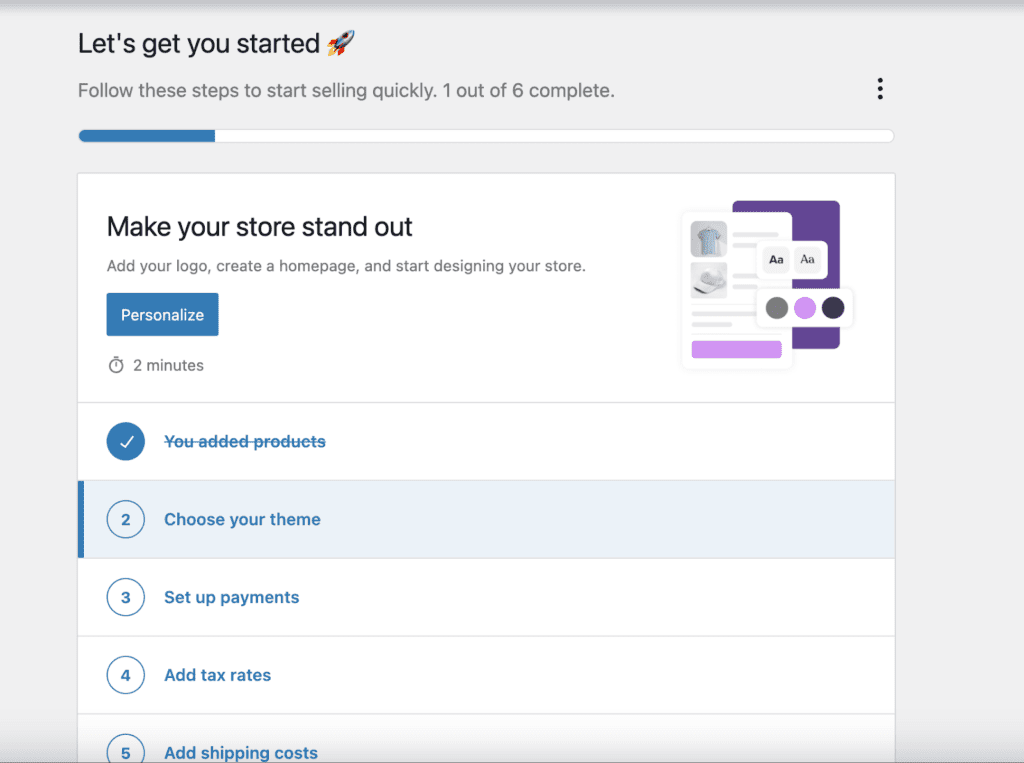Select the step 4 numbered circle
This screenshot has width=1024, height=763.
click(x=125, y=675)
